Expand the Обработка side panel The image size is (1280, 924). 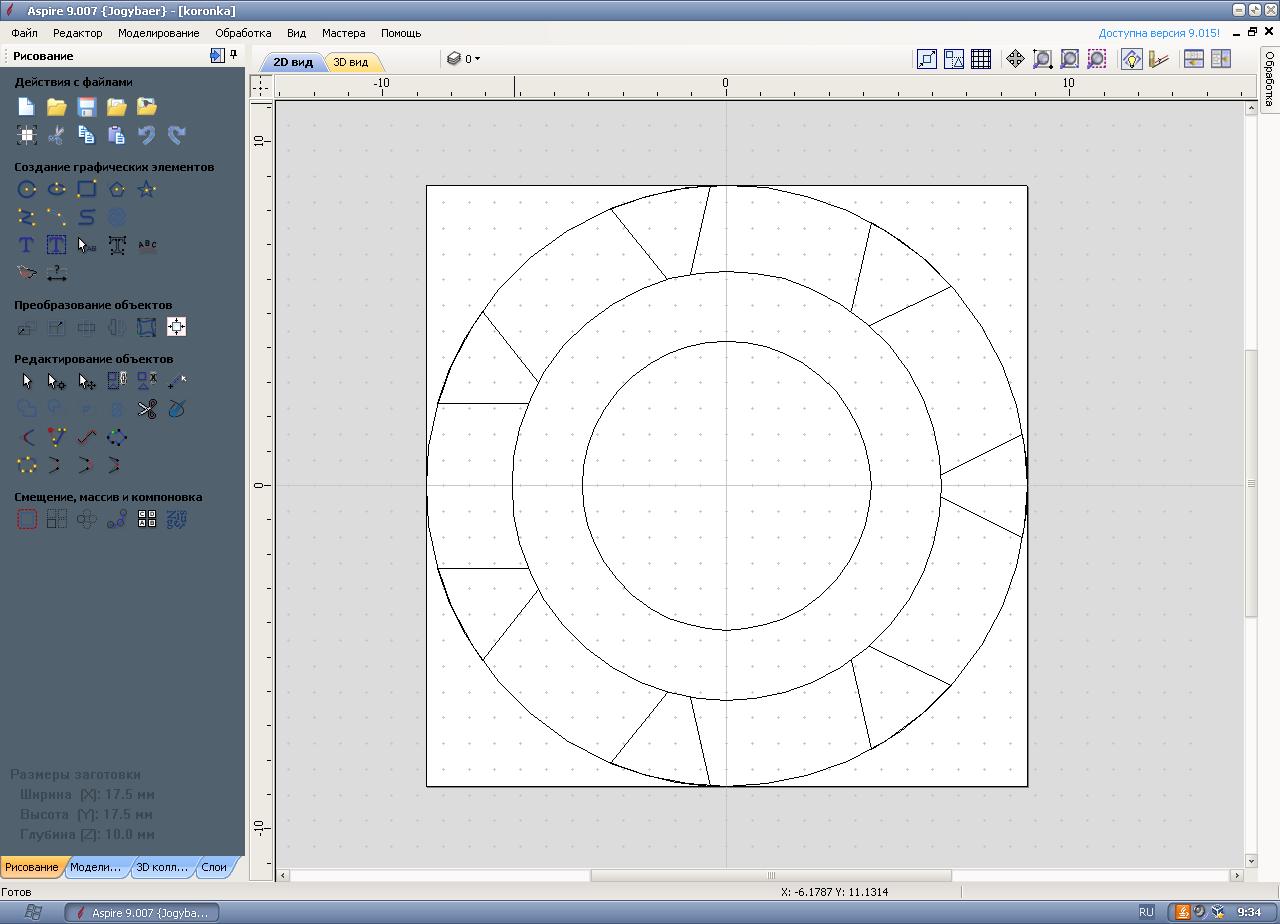(1268, 80)
